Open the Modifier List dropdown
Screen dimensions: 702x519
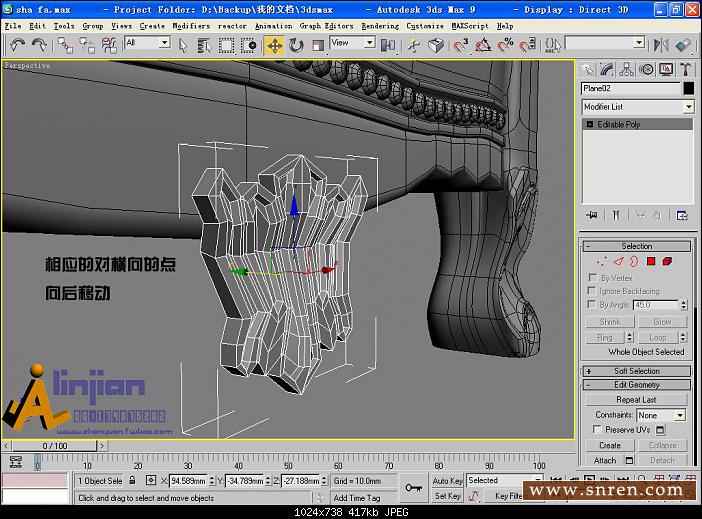pyautogui.click(x=637, y=107)
